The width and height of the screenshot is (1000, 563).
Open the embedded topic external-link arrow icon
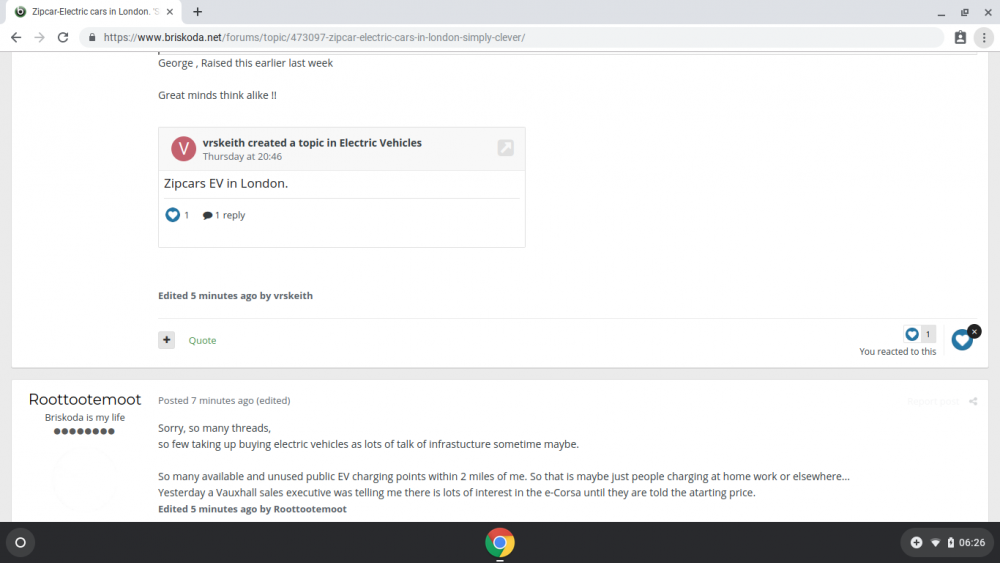[506, 148]
